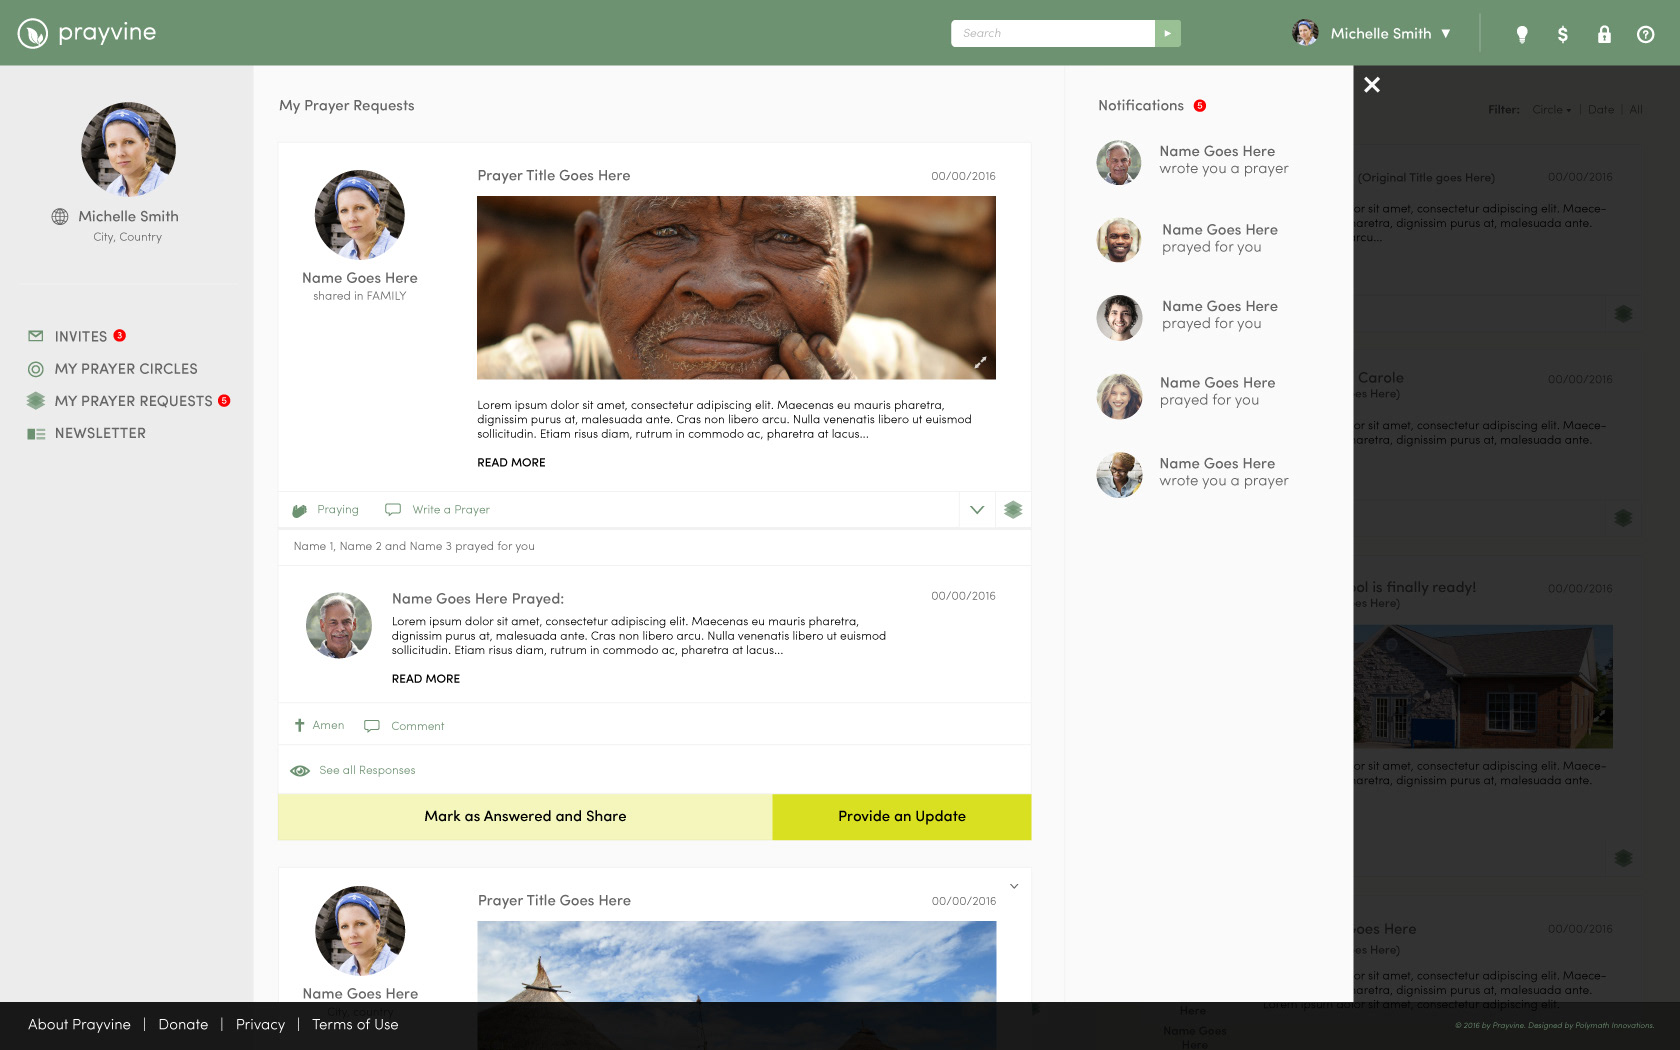This screenshot has width=1680, height=1050.
Task: Open the dollar sign donate icon
Action: (x=1563, y=34)
